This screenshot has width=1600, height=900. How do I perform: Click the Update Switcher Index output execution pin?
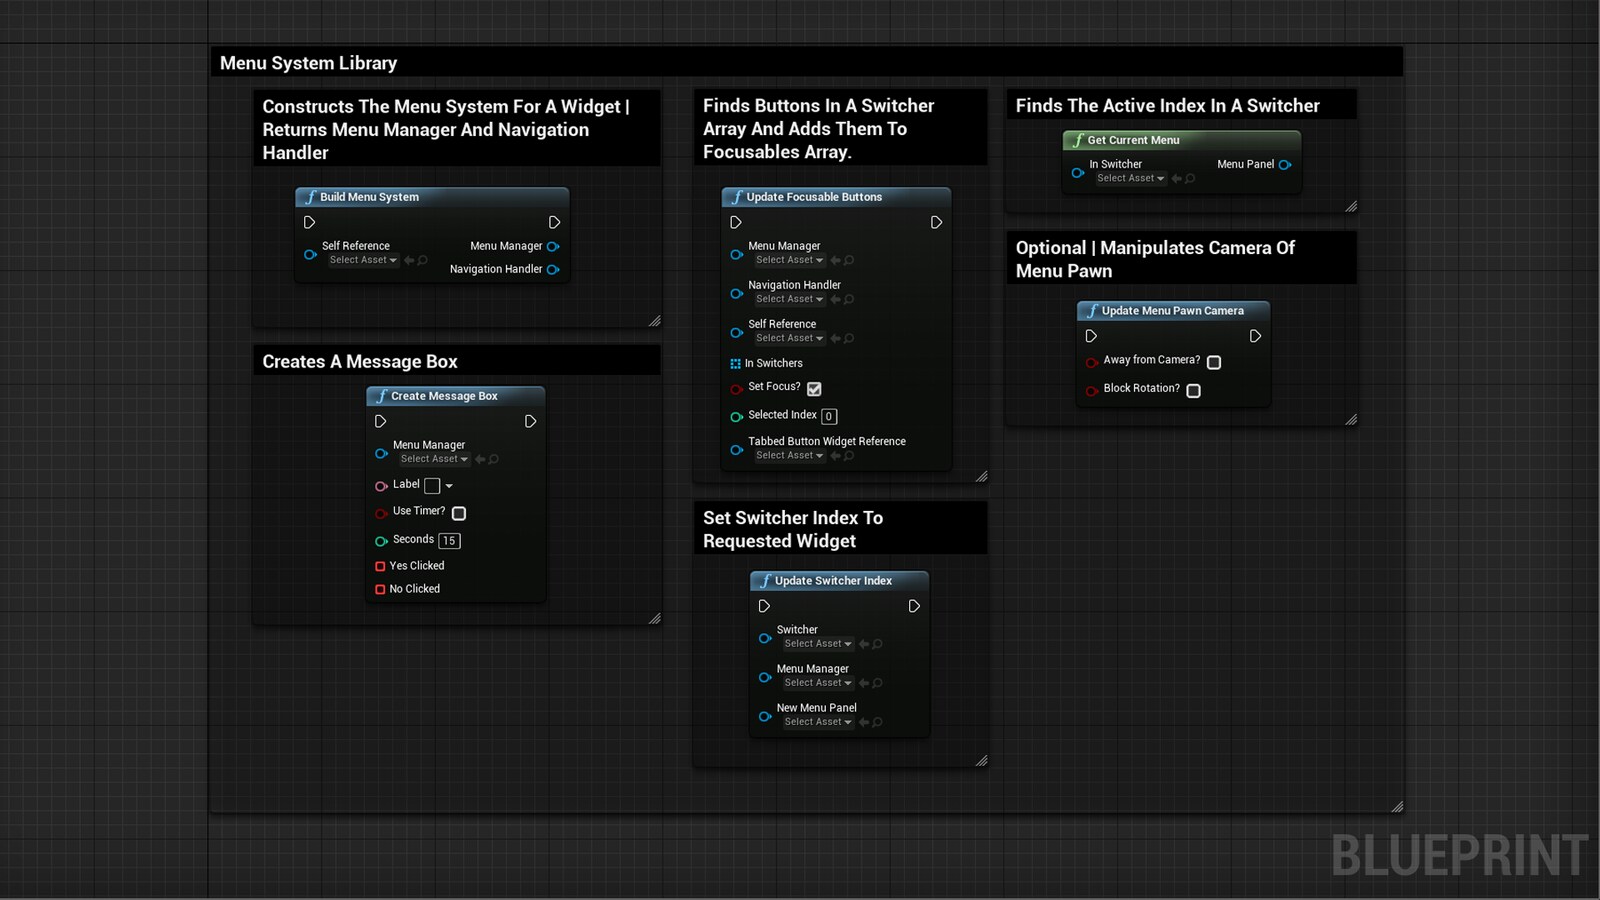[x=914, y=606]
